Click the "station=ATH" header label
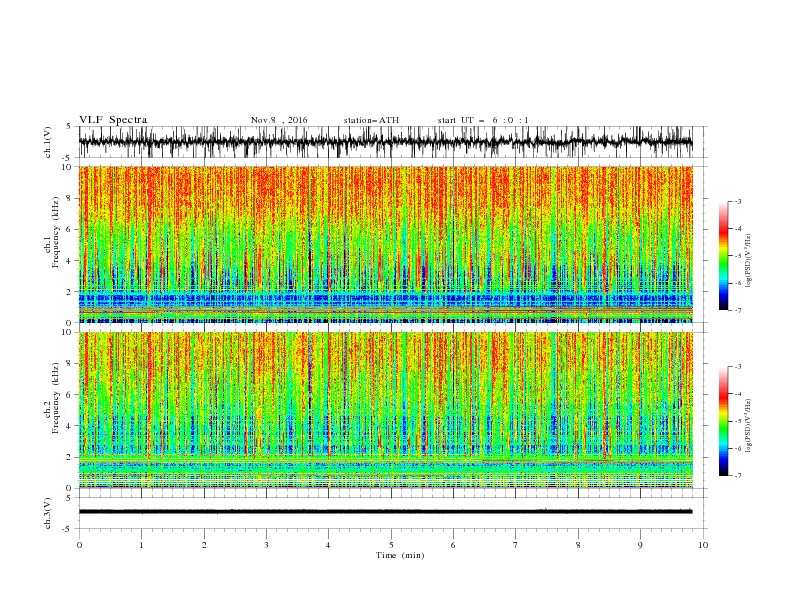 (x=371, y=120)
